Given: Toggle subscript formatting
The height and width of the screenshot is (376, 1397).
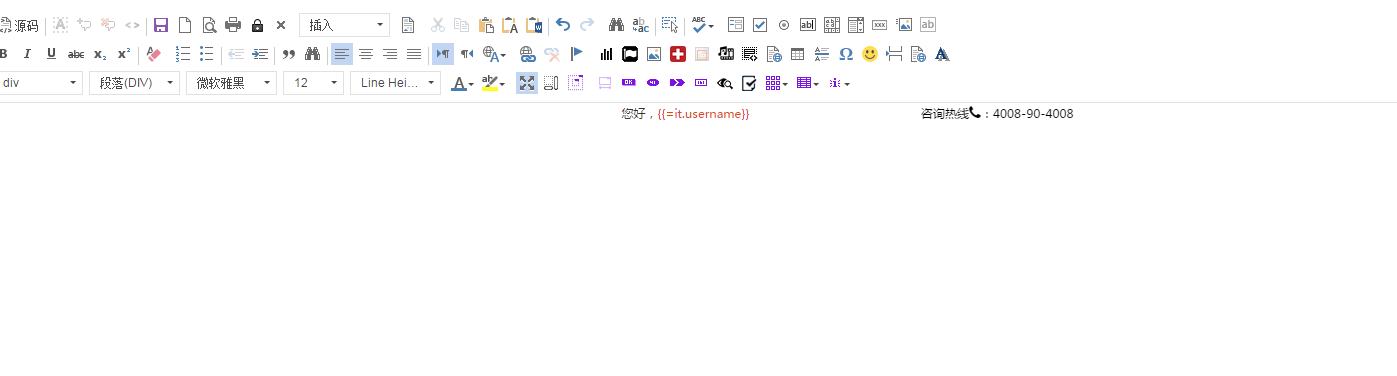Looking at the screenshot, I should 99,54.
